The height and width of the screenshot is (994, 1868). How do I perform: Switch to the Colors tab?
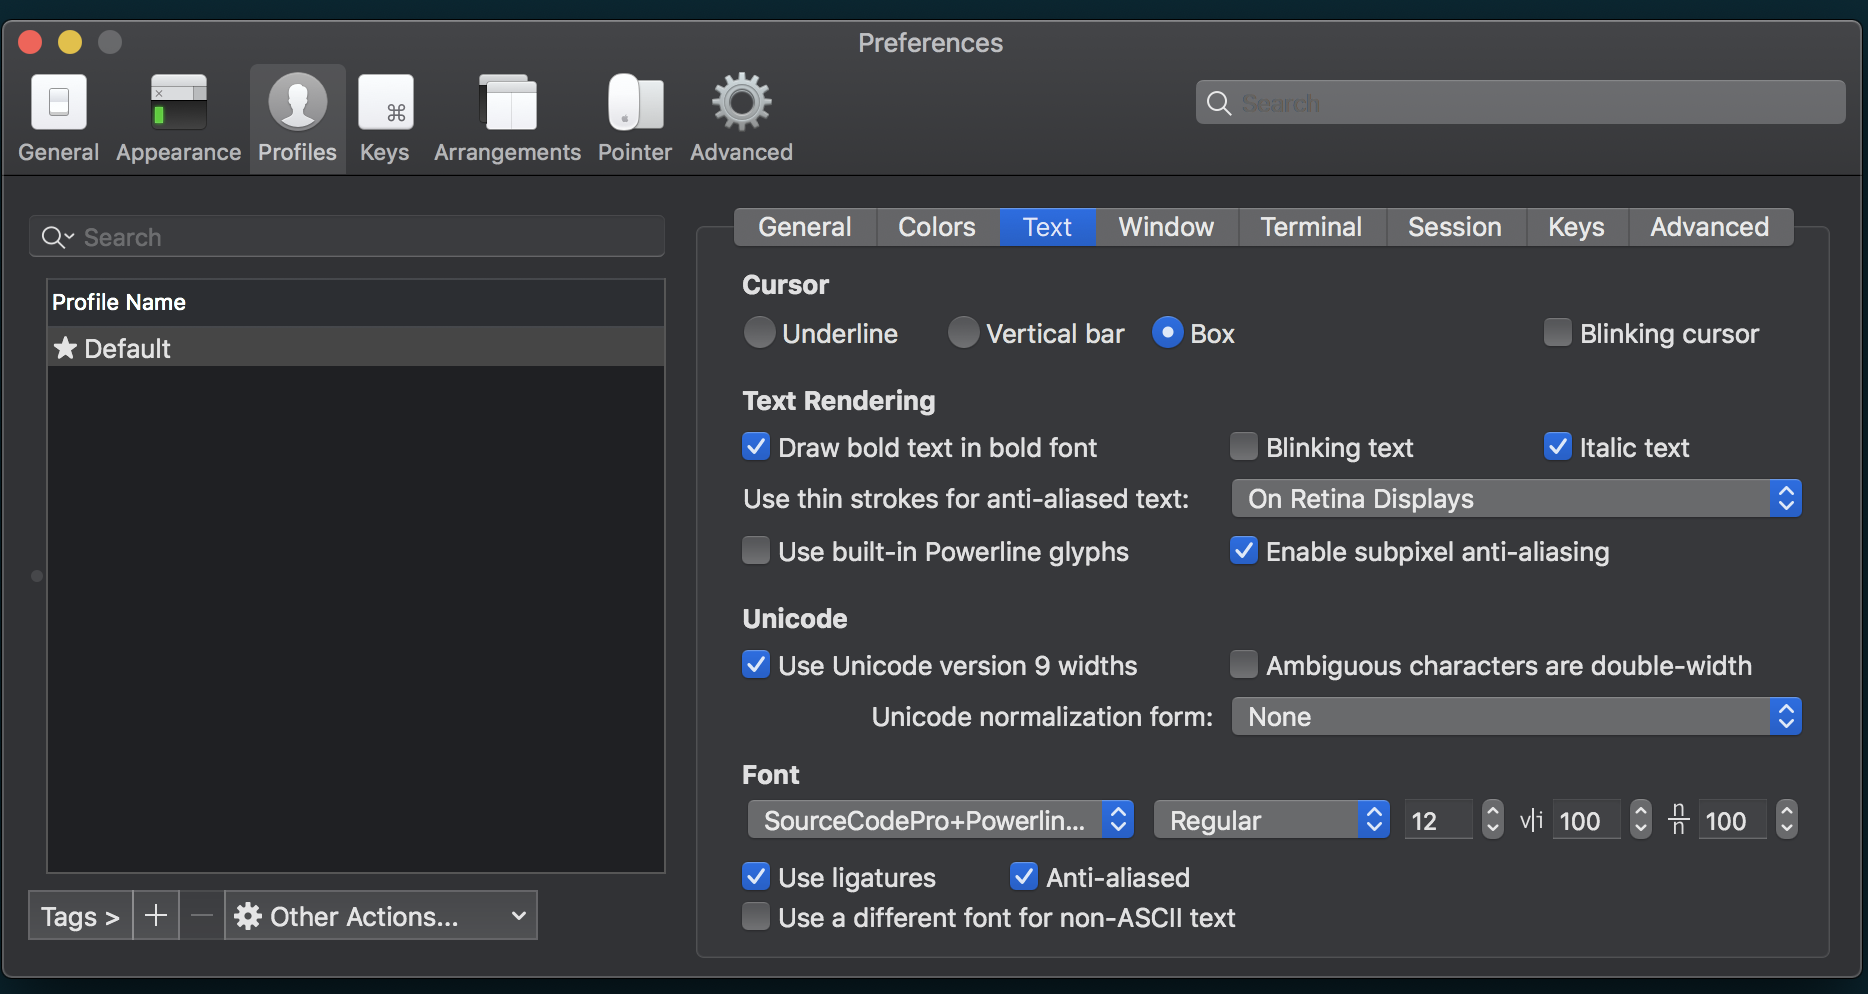[937, 227]
